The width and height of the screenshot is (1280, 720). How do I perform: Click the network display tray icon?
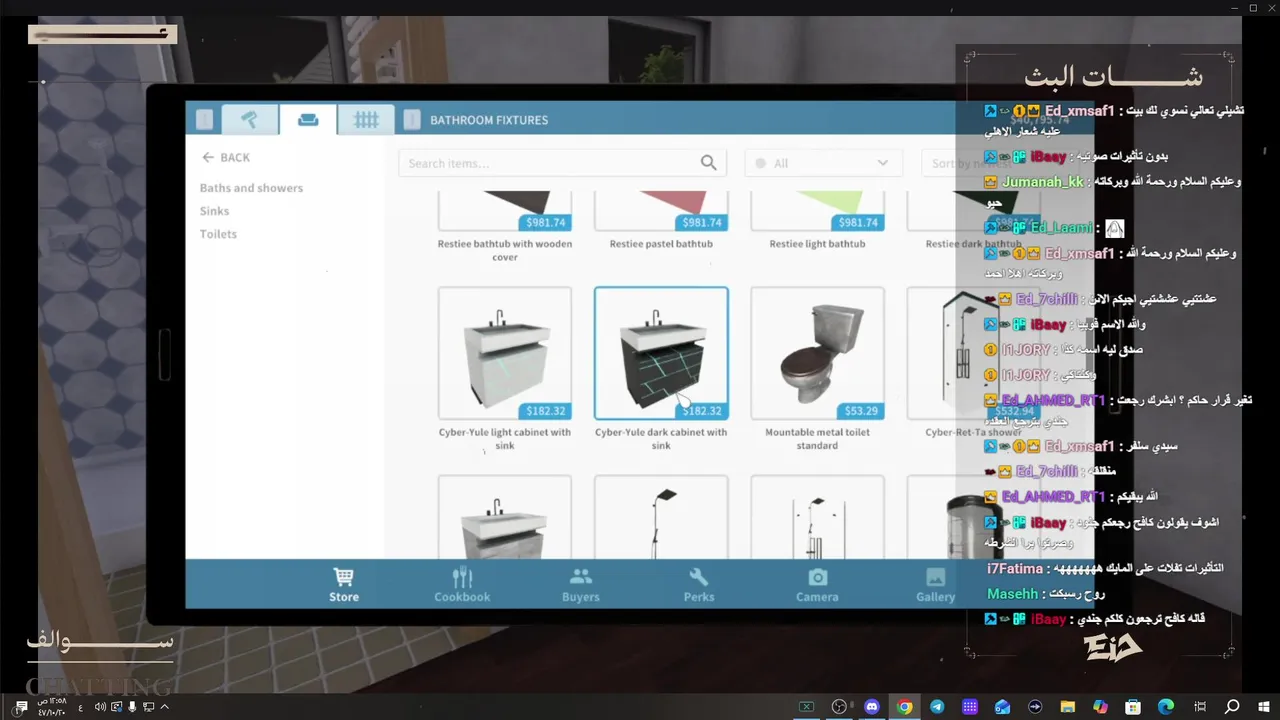(x=149, y=707)
